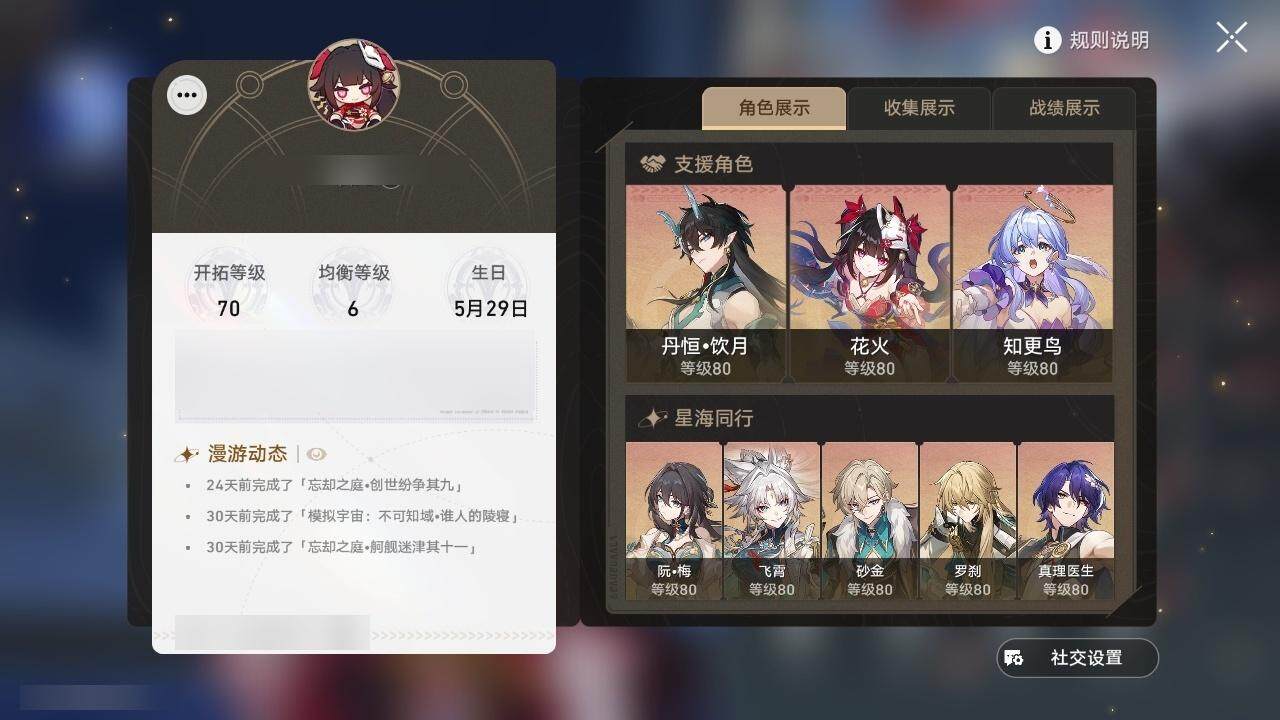Select 真理医生 character card
This screenshot has width=1280, height=720.
click(x=1066, y=521)
